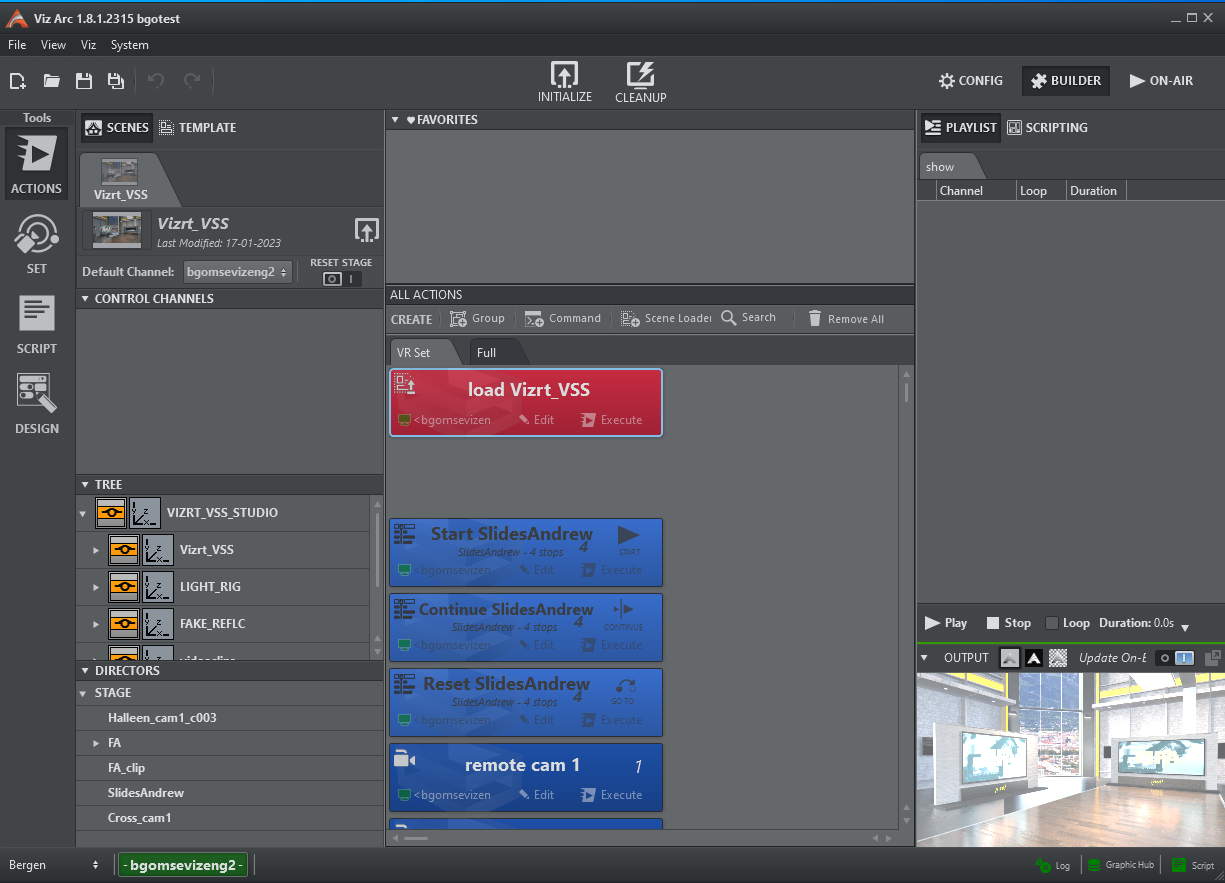Click the Cleanup icon
1225x883 pixels.
[640, 75]
